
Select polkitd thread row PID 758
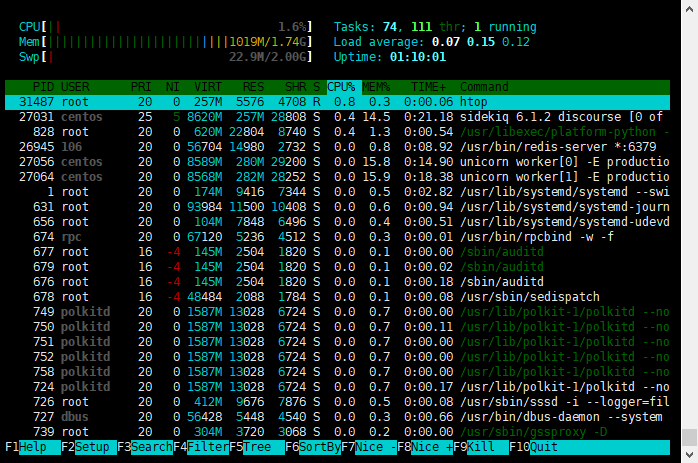point(337,372)
